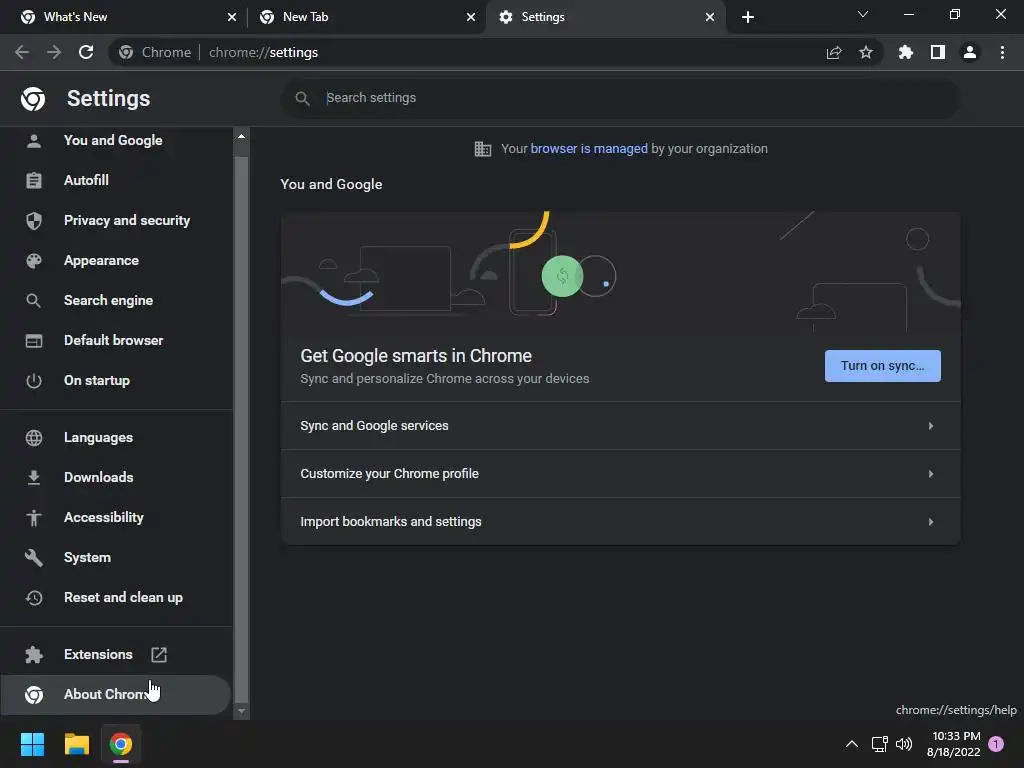Click the Search engine magnifier icon in sidebar
Image resolution: width=1024 pixels, height=768 pixels.
click(34, 300)
